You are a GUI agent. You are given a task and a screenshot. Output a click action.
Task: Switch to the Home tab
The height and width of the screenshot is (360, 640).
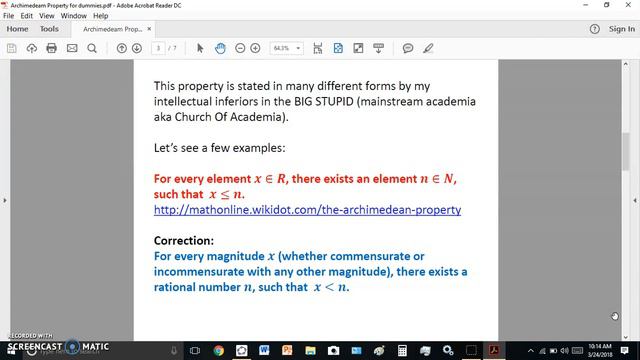[17, 29]
